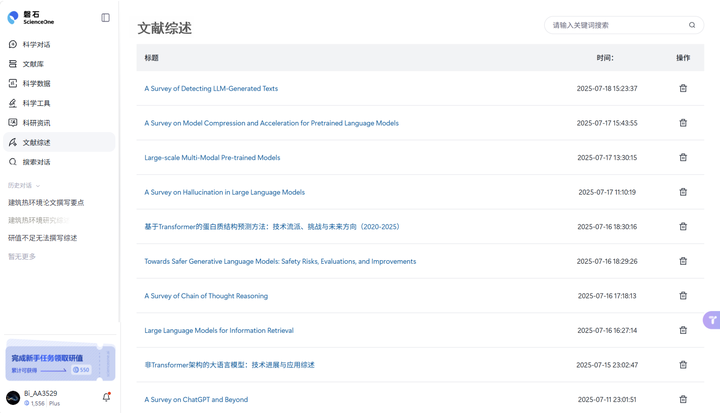The image size is (720, 413).
Task: Click the 文献综述 page heading
Action: coord(164,28)
